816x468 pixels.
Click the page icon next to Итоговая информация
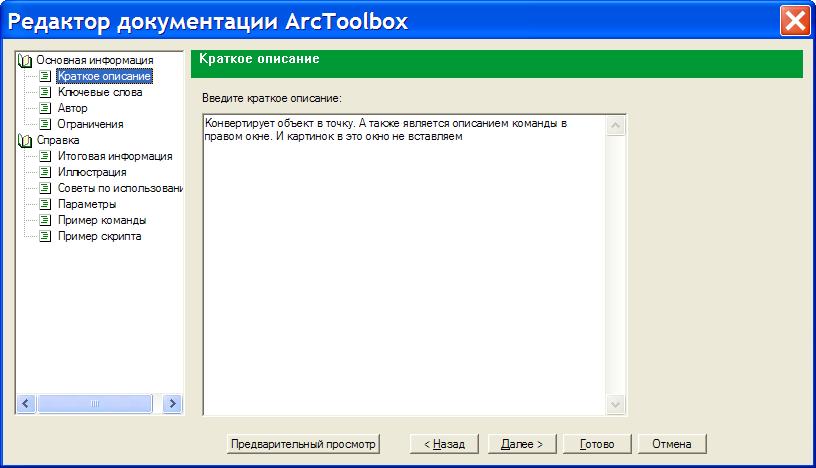(45, 156)
